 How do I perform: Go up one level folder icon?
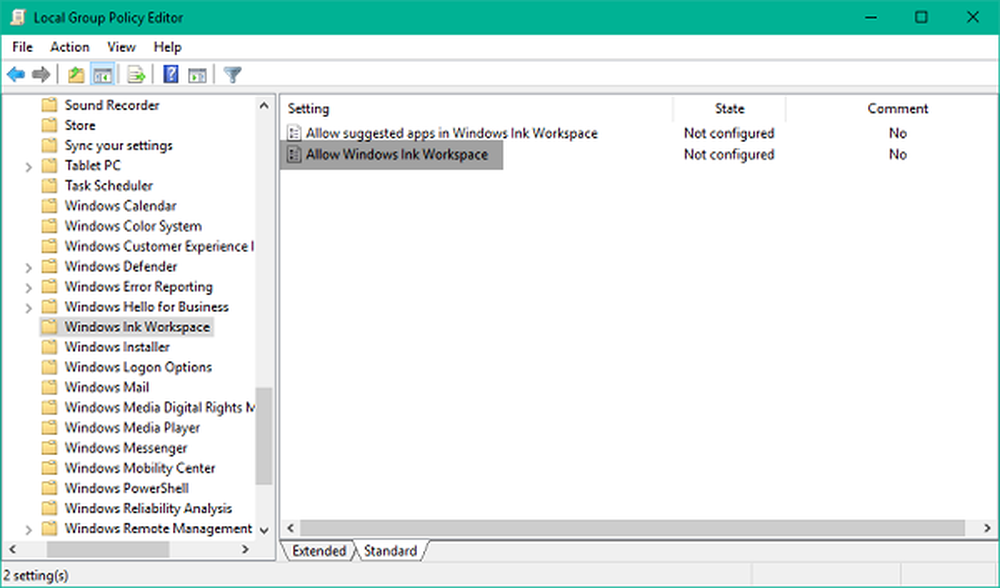click(x=76, y=75)
